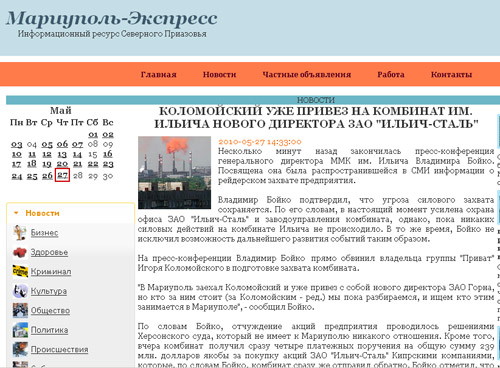This screenshot has height=368, width=500.
Task: Click the Мариуполь-Экспресс site logo
Action: [x=112, y=19]
